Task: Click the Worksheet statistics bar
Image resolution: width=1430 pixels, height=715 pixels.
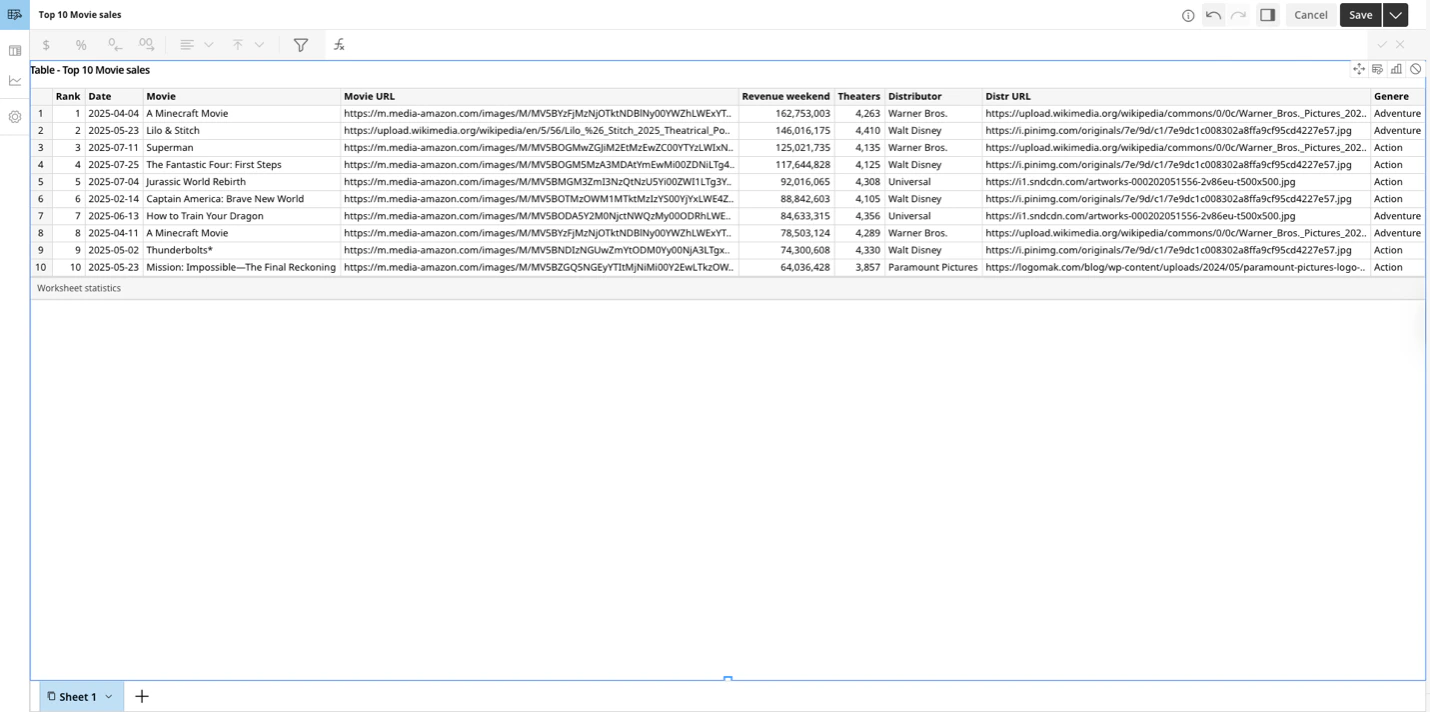Action: pos(727,288)
